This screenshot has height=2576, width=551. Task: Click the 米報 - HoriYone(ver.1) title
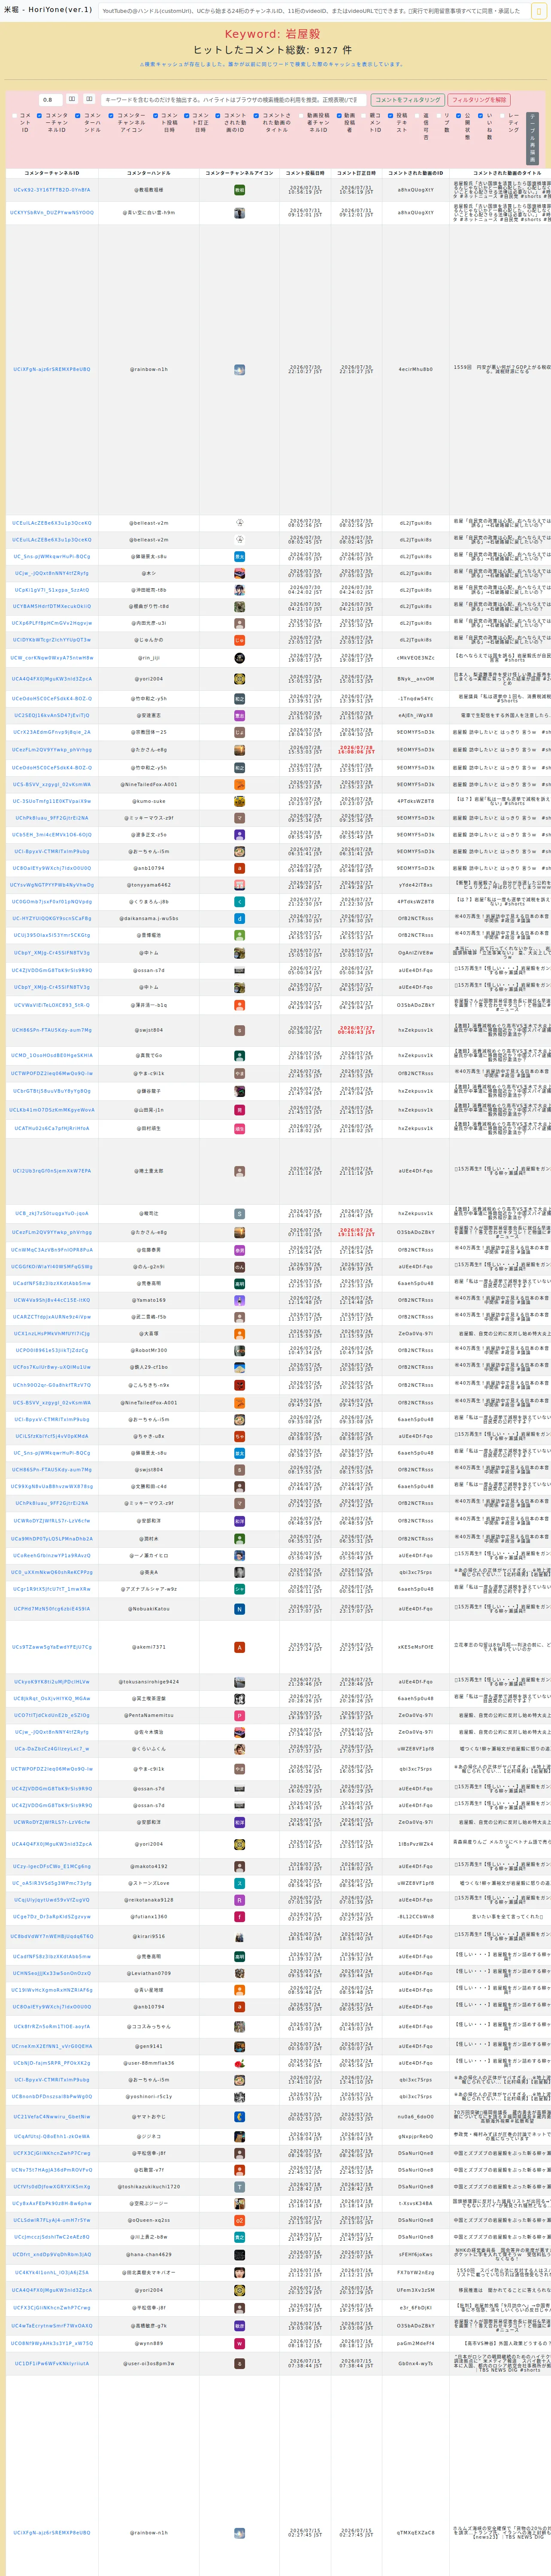point(48,10)
